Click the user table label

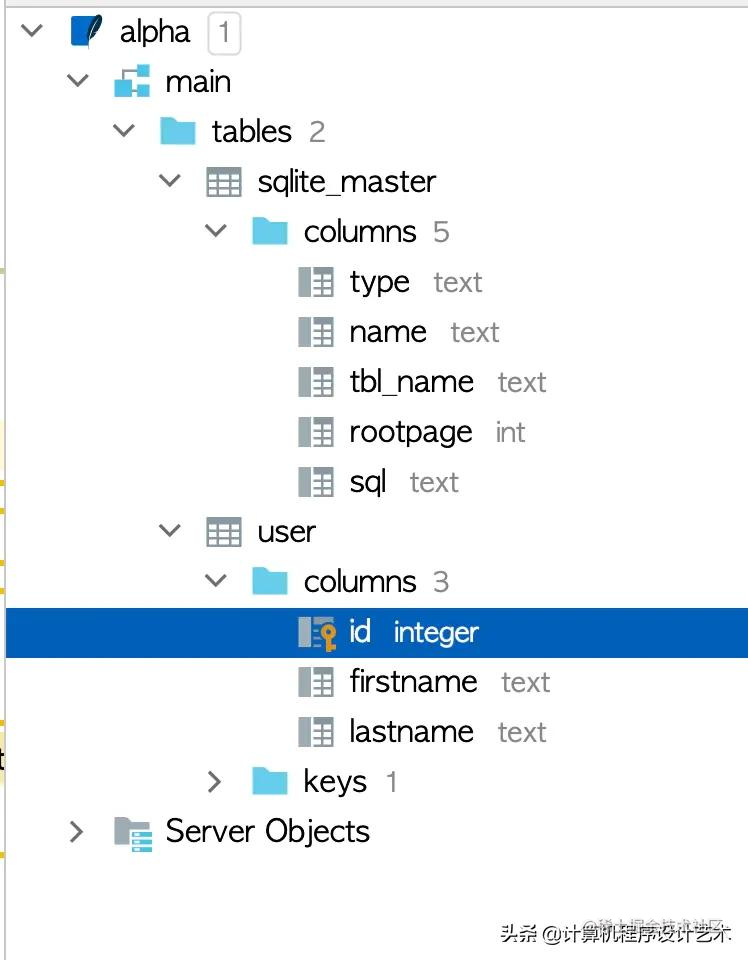(x=286, y=531)
